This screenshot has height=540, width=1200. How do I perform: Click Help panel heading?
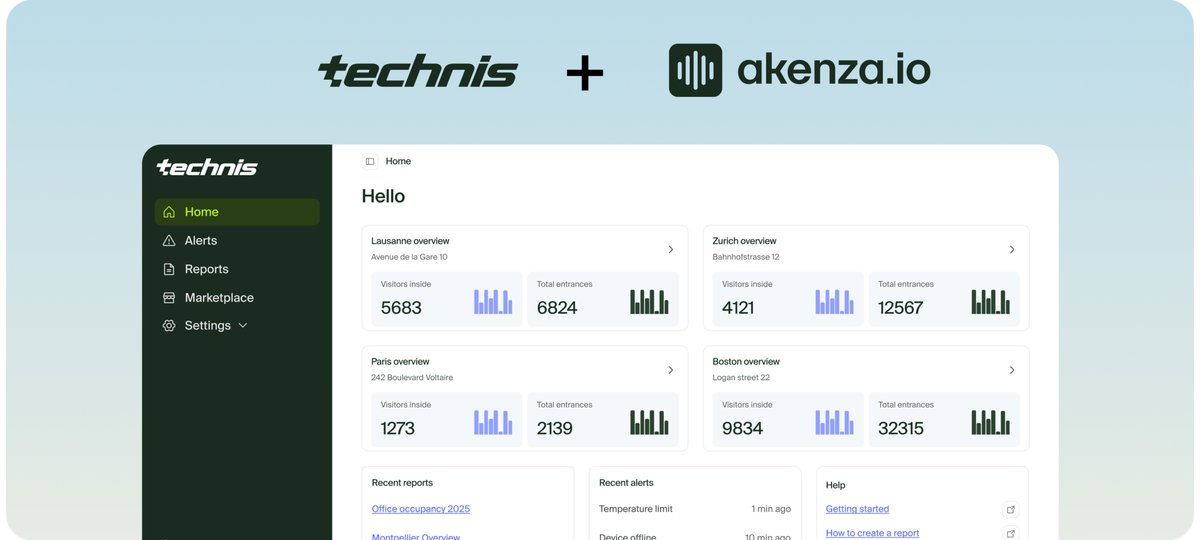(x=836, y=485)
